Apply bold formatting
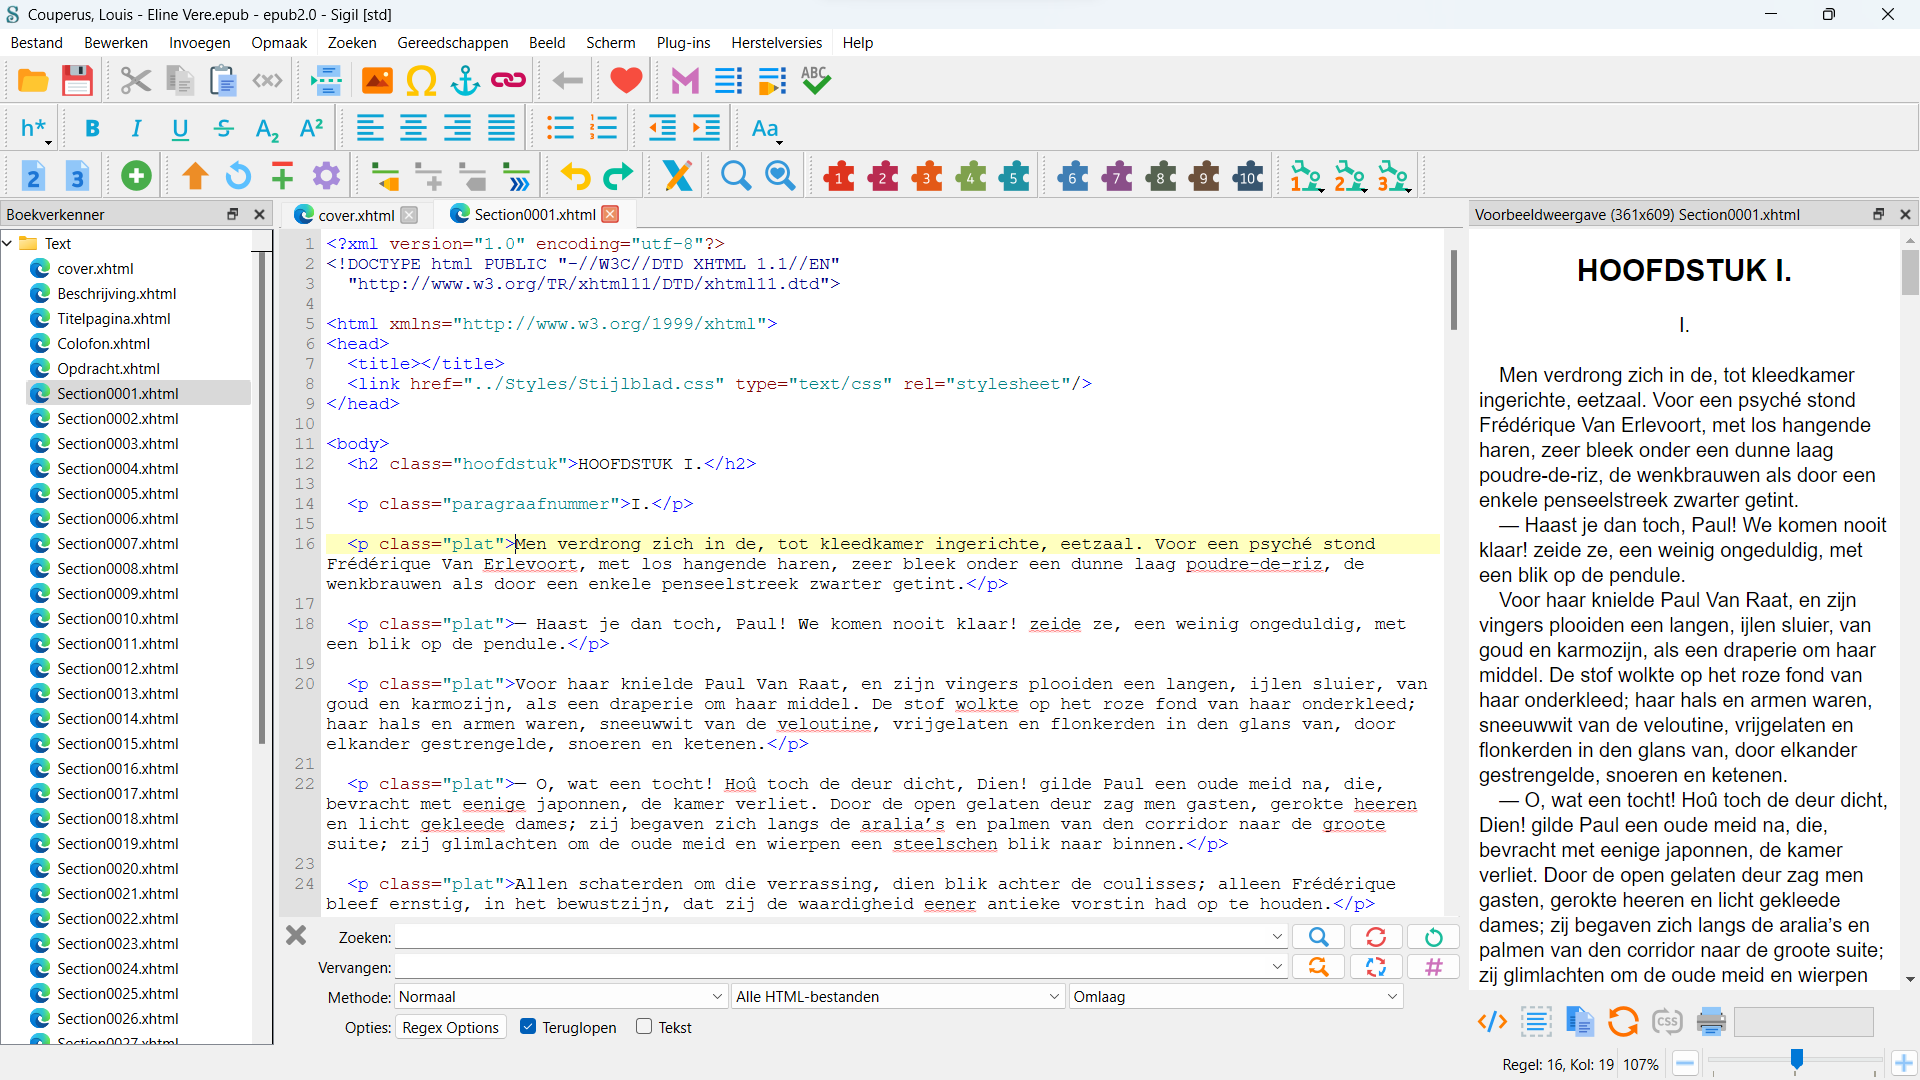This screenshot has width=1920, height=1080. pyautogui.click(x=92, y=128)
